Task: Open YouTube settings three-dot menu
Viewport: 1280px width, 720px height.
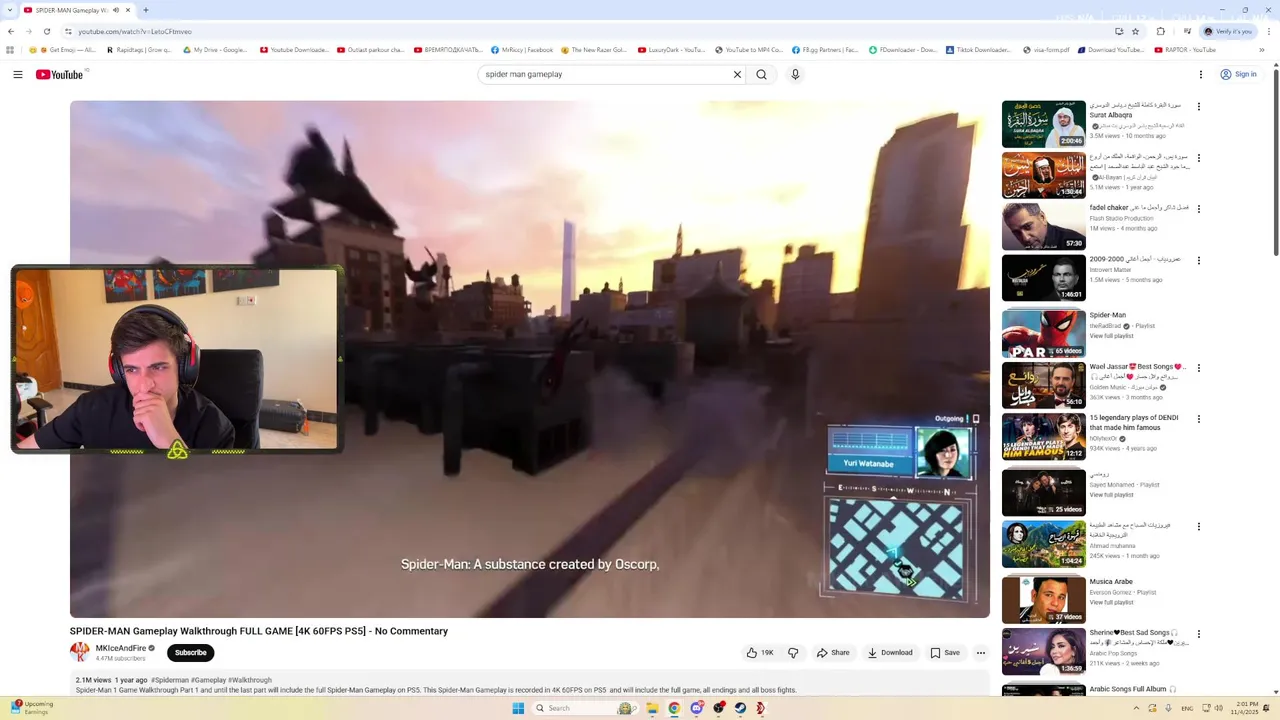Action: click(x=1201, y=74)
